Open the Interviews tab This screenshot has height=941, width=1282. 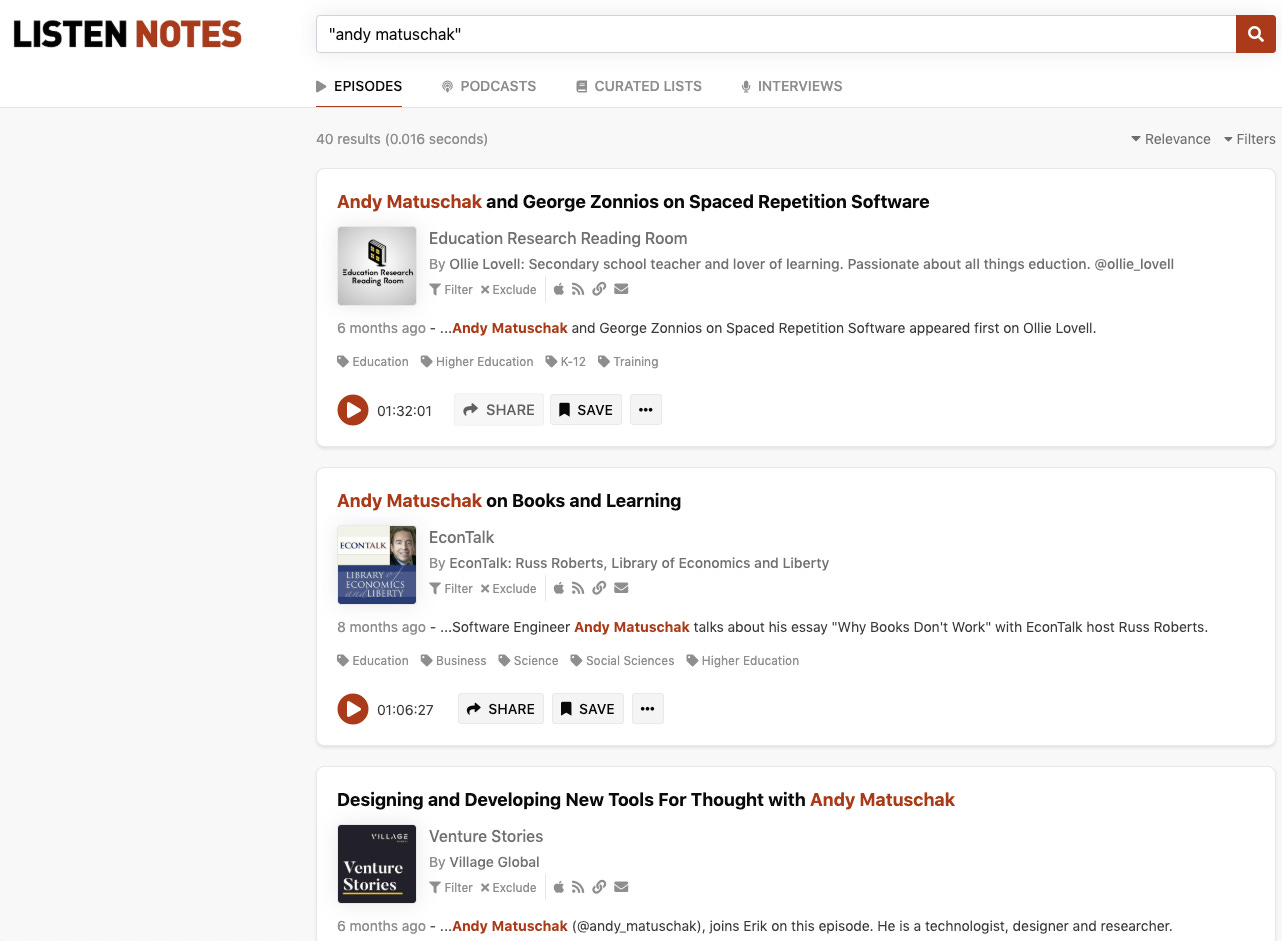point(791,86)
